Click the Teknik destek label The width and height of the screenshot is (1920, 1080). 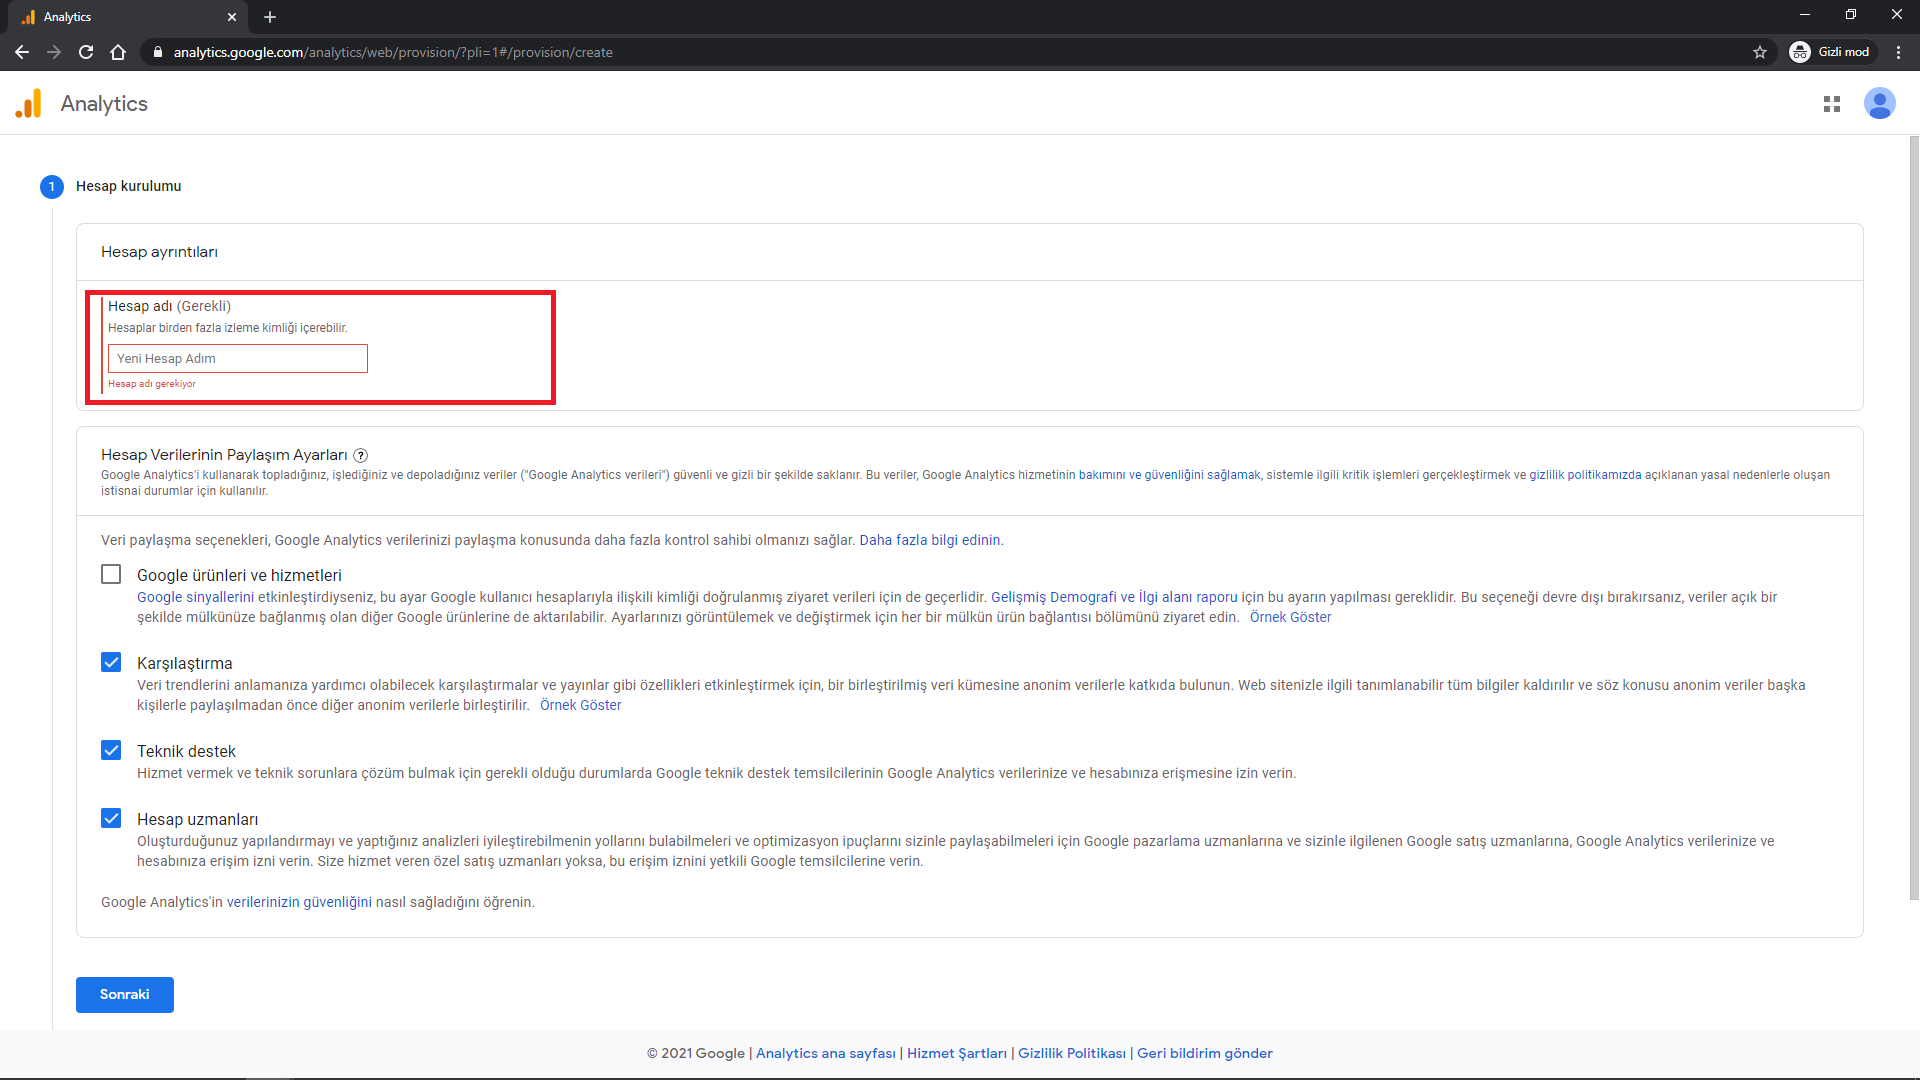click(186, 751)
